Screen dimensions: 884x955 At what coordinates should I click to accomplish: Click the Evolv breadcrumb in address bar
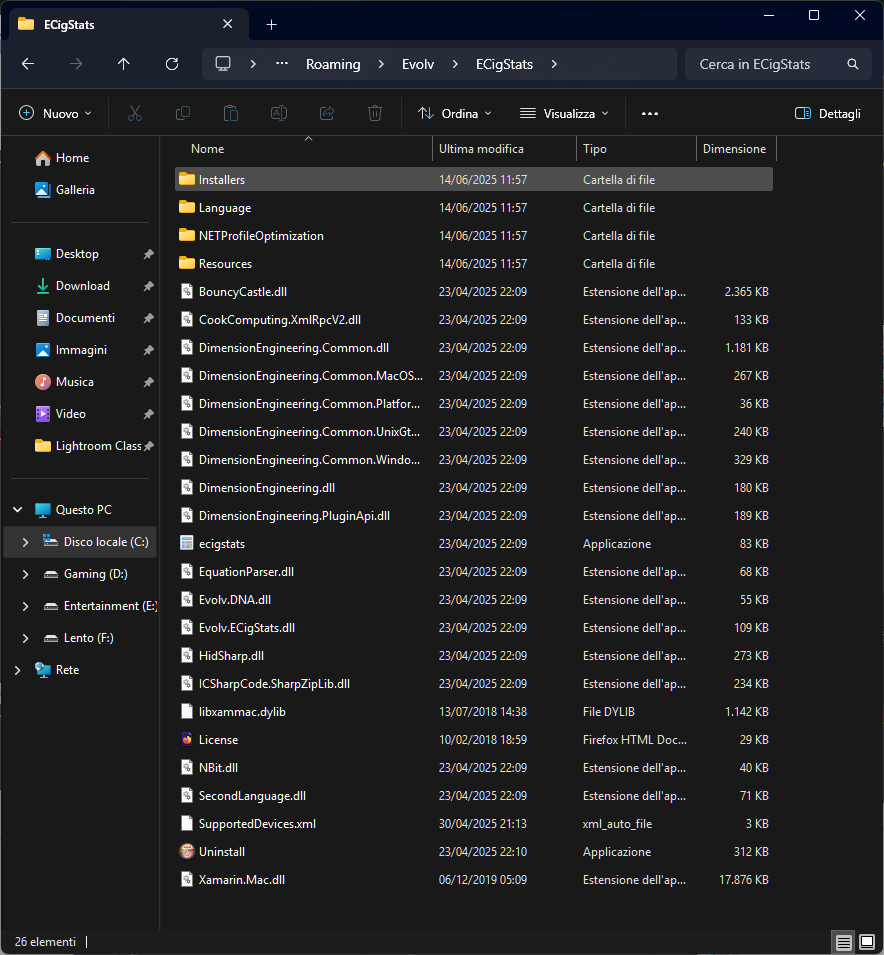tap(420, 64)
